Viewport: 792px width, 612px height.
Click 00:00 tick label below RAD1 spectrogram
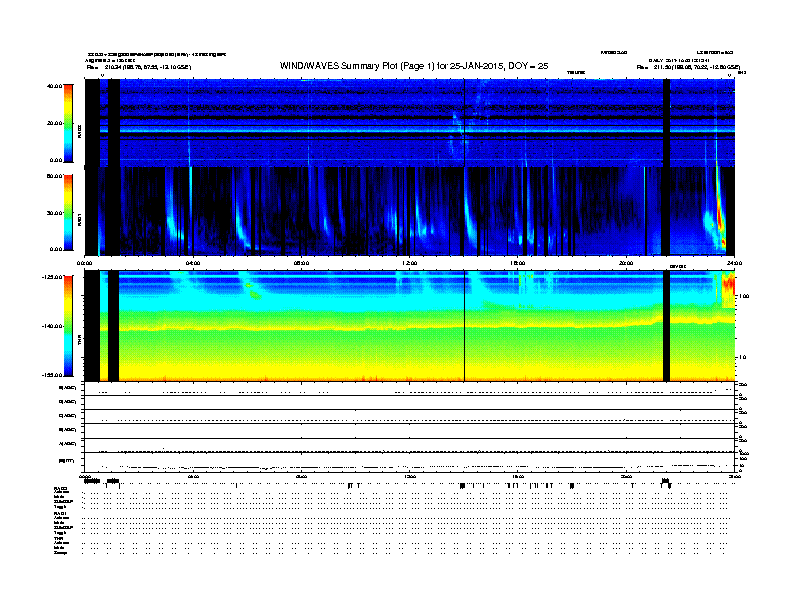84,263
